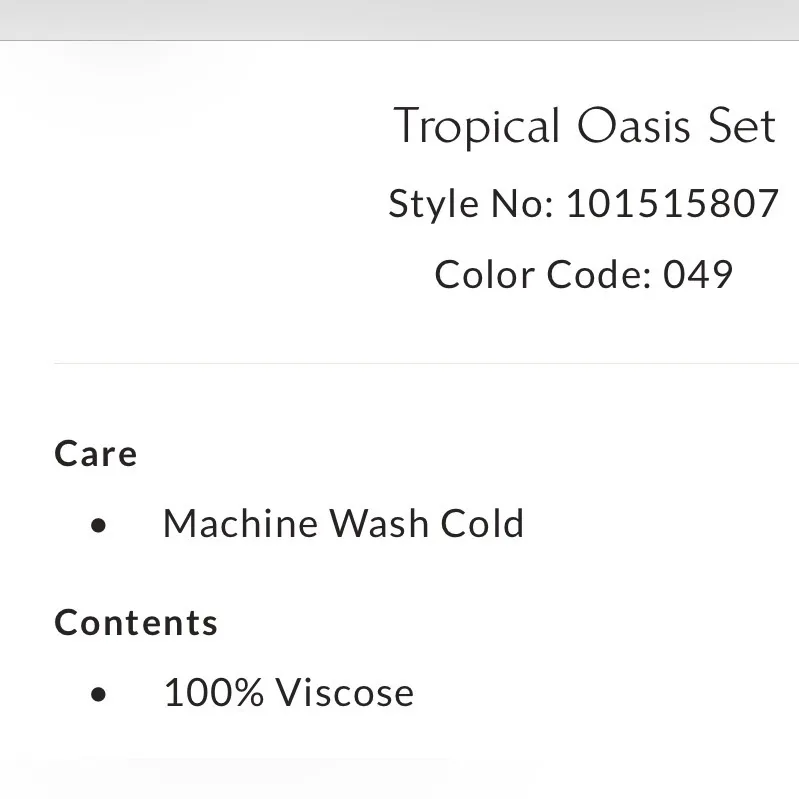Click the bullet beside Machine Wash Cold

tap(98, 525)
